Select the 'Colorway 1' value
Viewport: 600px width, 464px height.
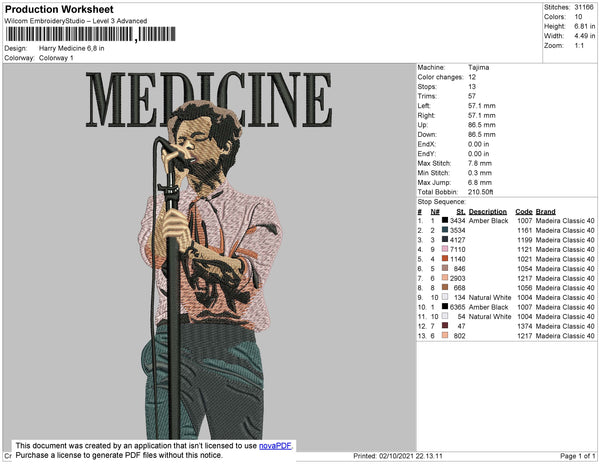click(x=56, y=58)
